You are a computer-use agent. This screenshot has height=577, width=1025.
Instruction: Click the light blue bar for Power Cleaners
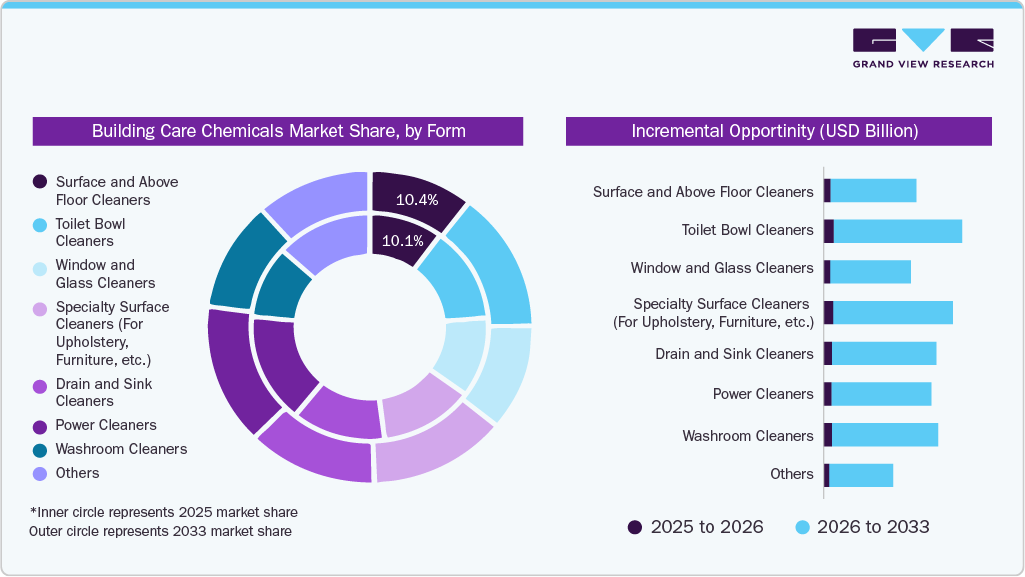pos(882,394)
